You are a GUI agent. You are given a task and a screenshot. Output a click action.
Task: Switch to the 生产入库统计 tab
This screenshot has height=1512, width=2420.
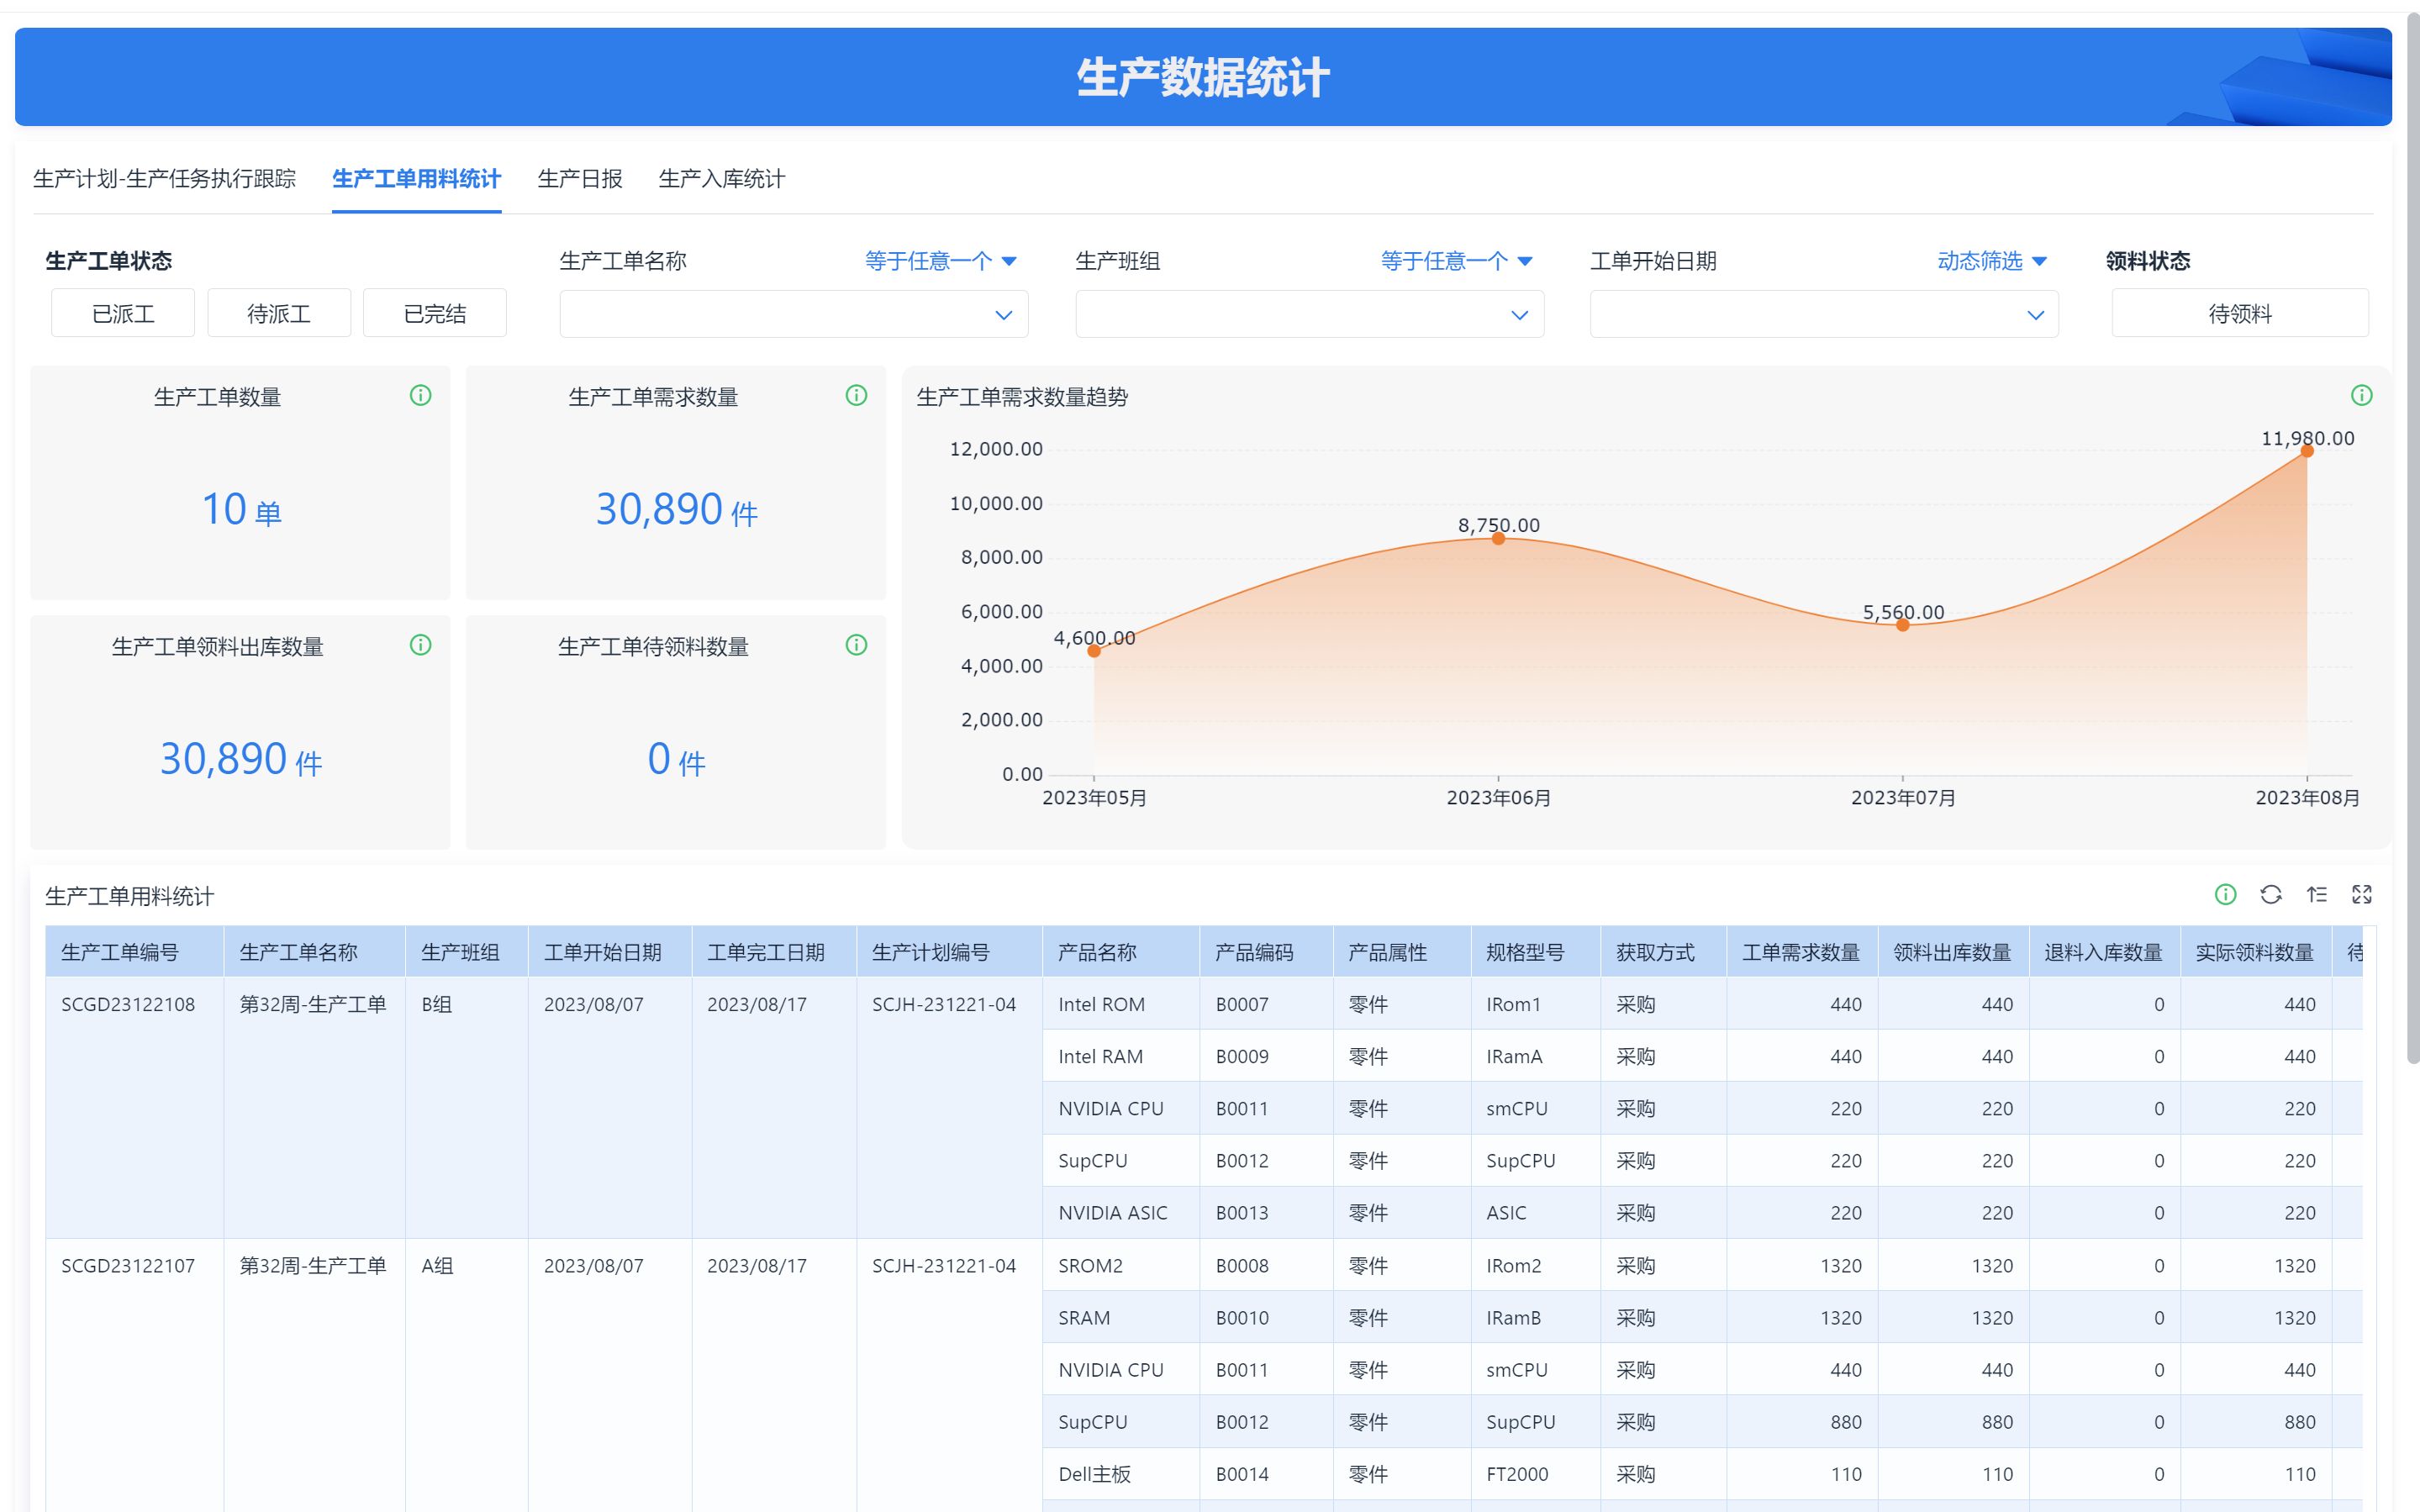click(x=721, y=179)
